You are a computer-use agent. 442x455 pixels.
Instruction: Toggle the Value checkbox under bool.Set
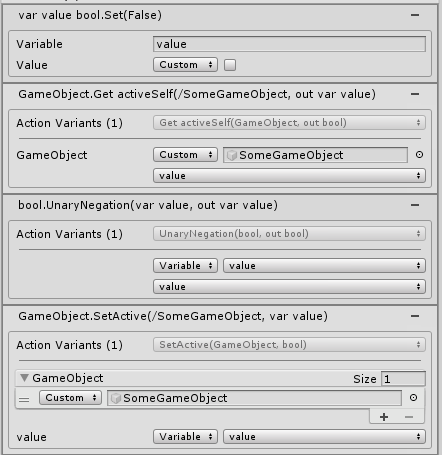tap(230, 65)
